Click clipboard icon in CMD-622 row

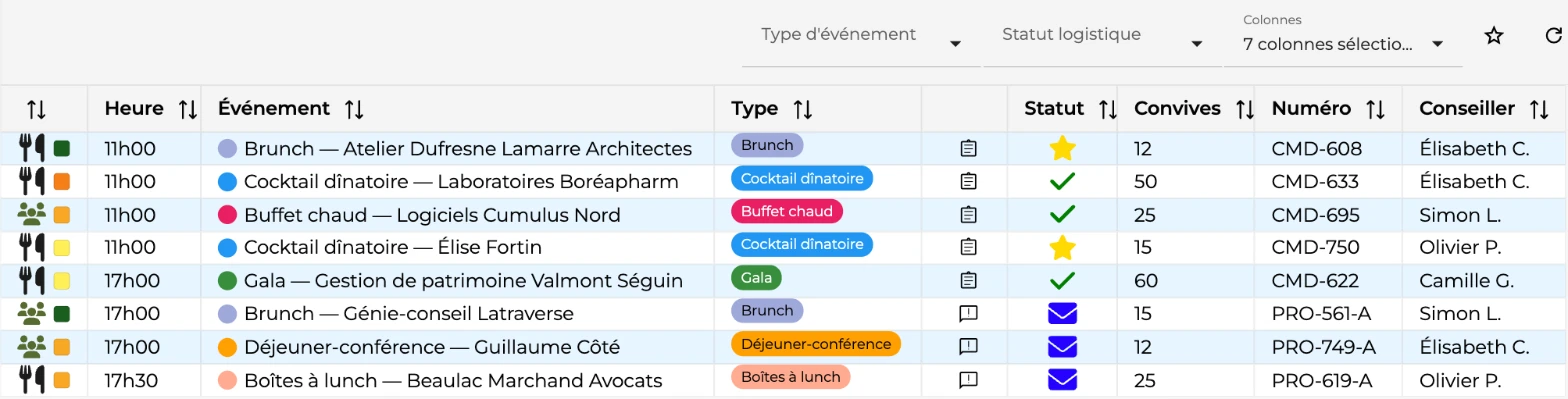(967, 281)
